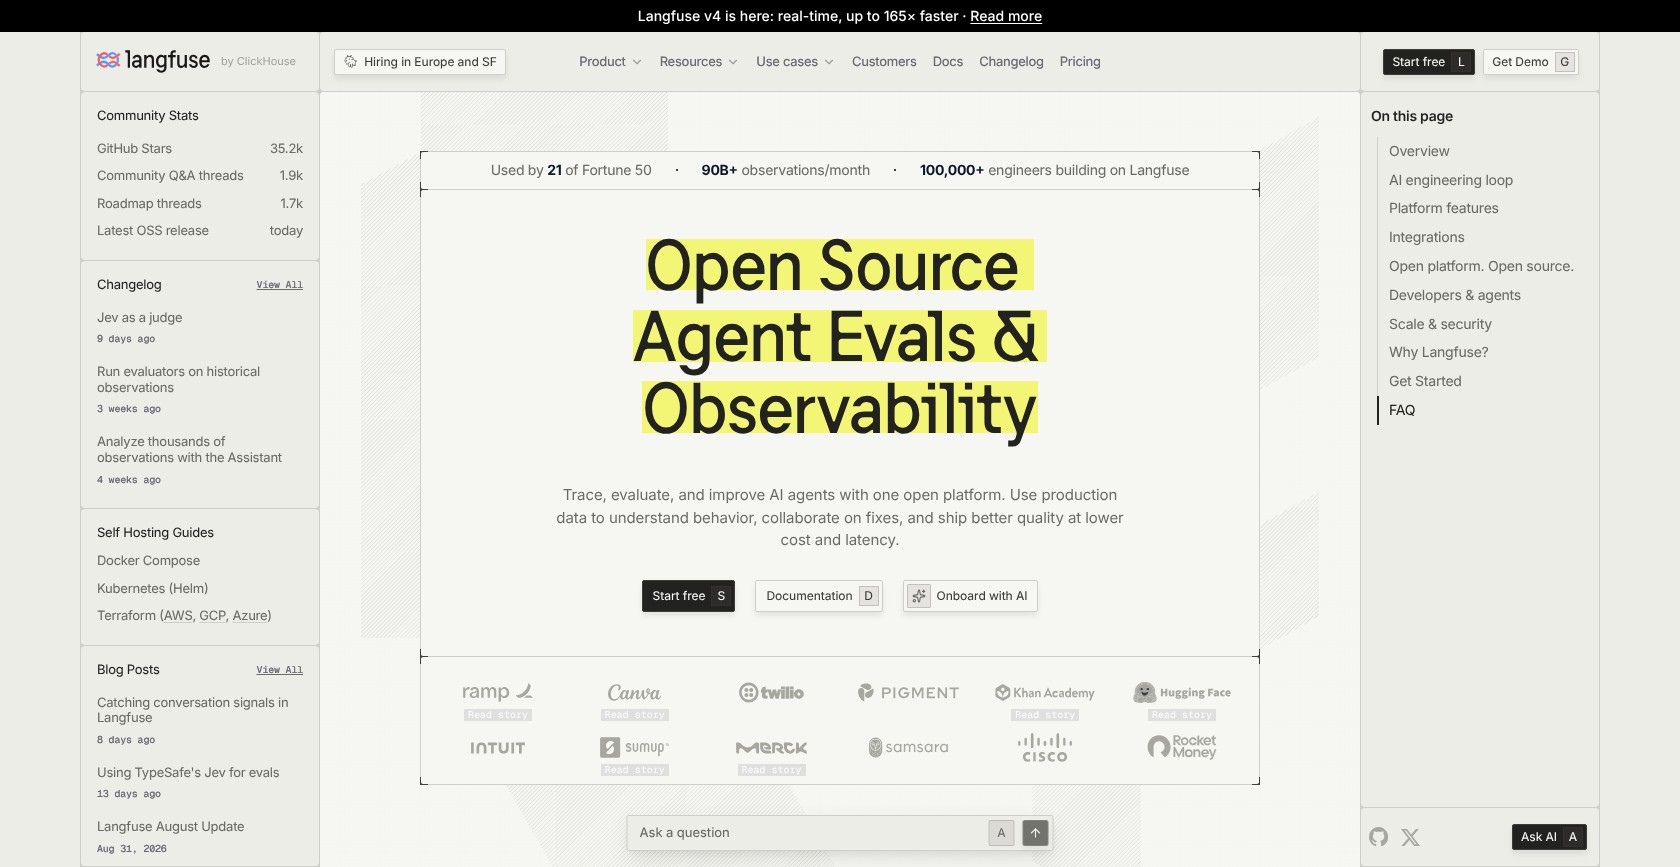
Task: Open the Rocket Money customer logo
Action: (x=1182, y=747)
